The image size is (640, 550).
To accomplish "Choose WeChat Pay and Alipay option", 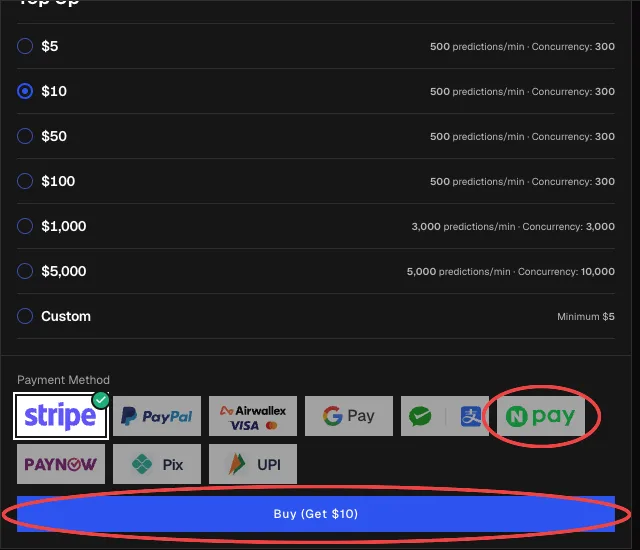I will 445,416.
